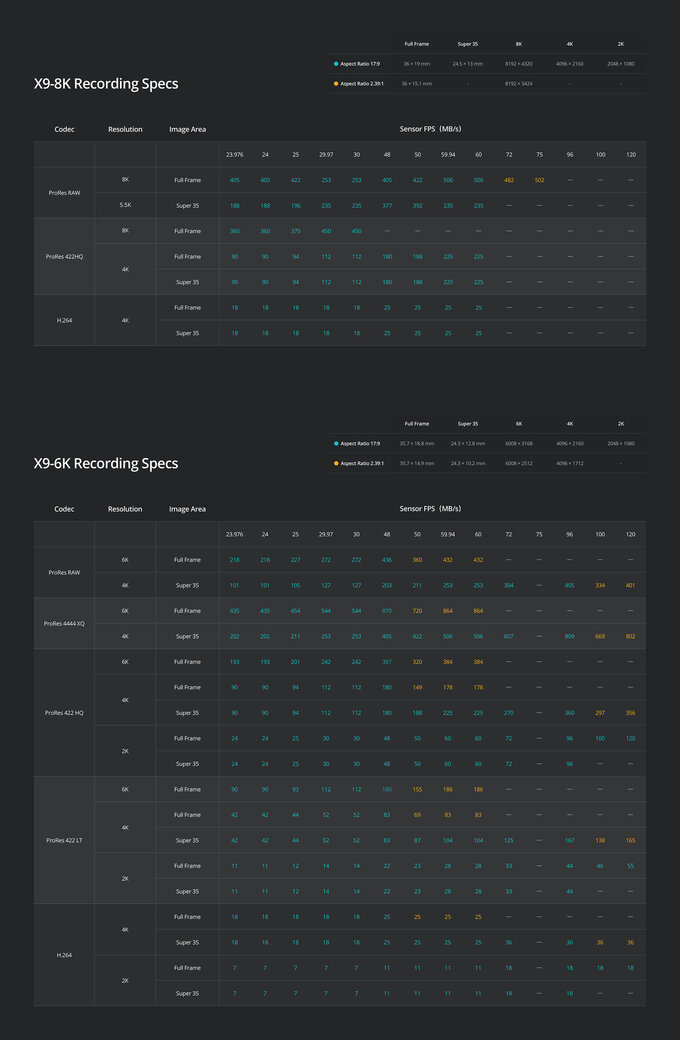Viewport: 680px width, 1040px height.
Task: Click '24.3 × 10.2 mm' in X9-6K aspect table
Action: (468, 463)
